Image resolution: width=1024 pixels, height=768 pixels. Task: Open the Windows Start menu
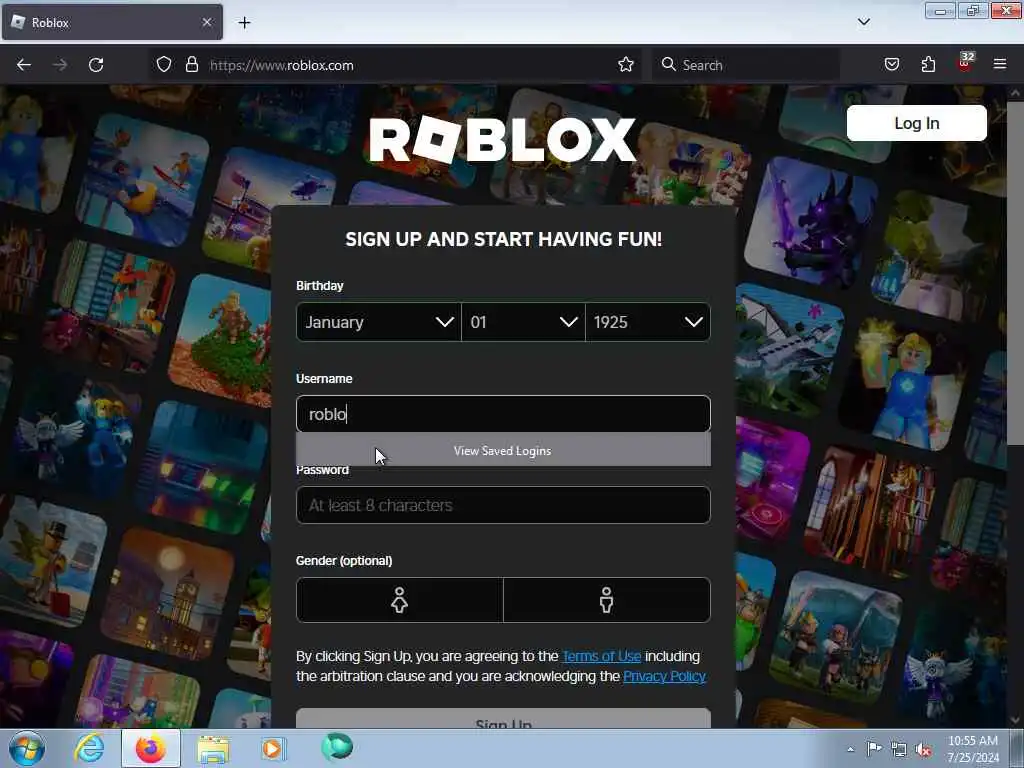(x=27, y=748)
